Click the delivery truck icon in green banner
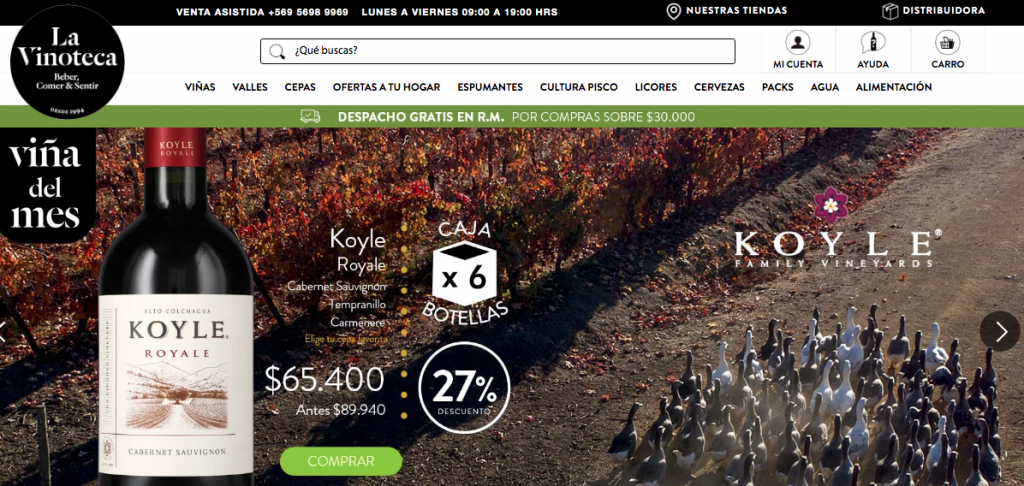 click(x=310, y=117)
